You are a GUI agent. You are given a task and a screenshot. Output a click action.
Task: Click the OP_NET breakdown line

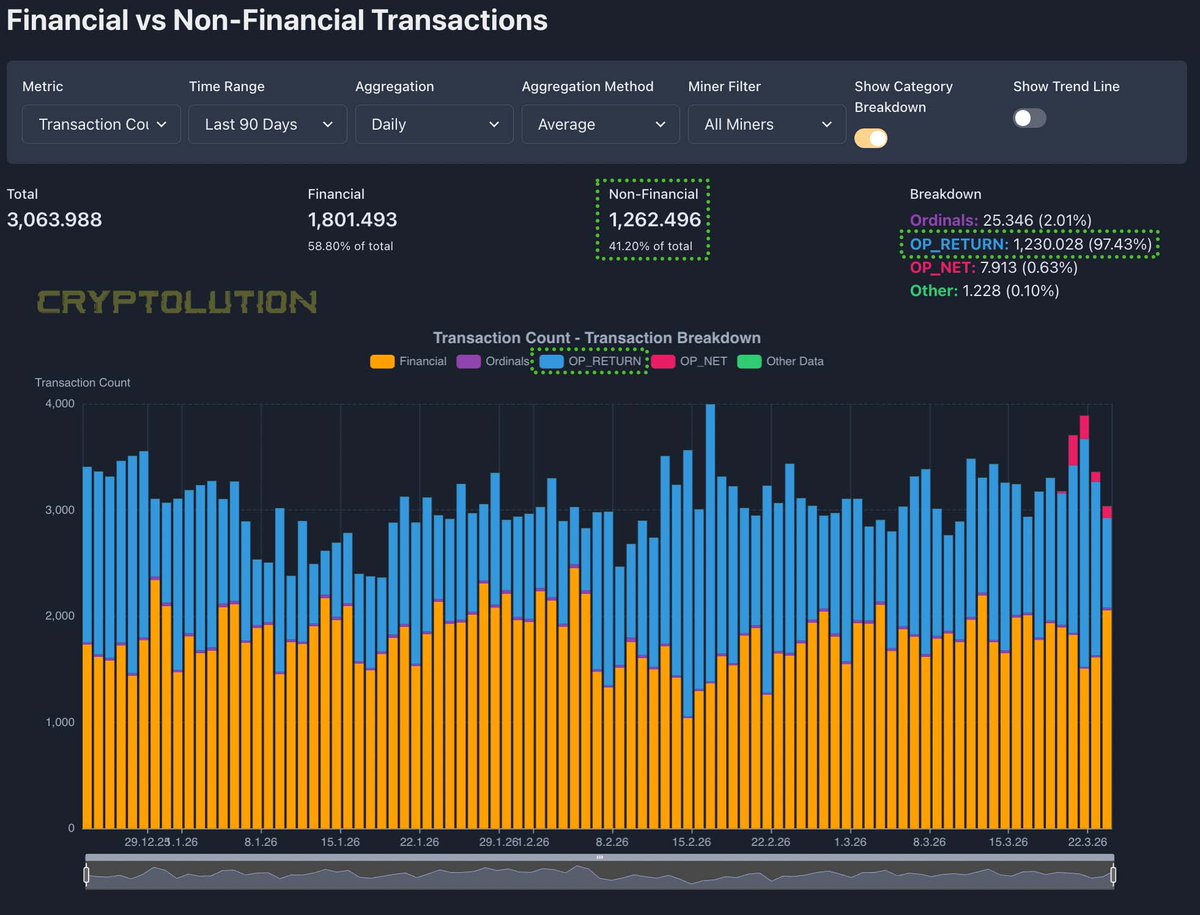point(994,268)
